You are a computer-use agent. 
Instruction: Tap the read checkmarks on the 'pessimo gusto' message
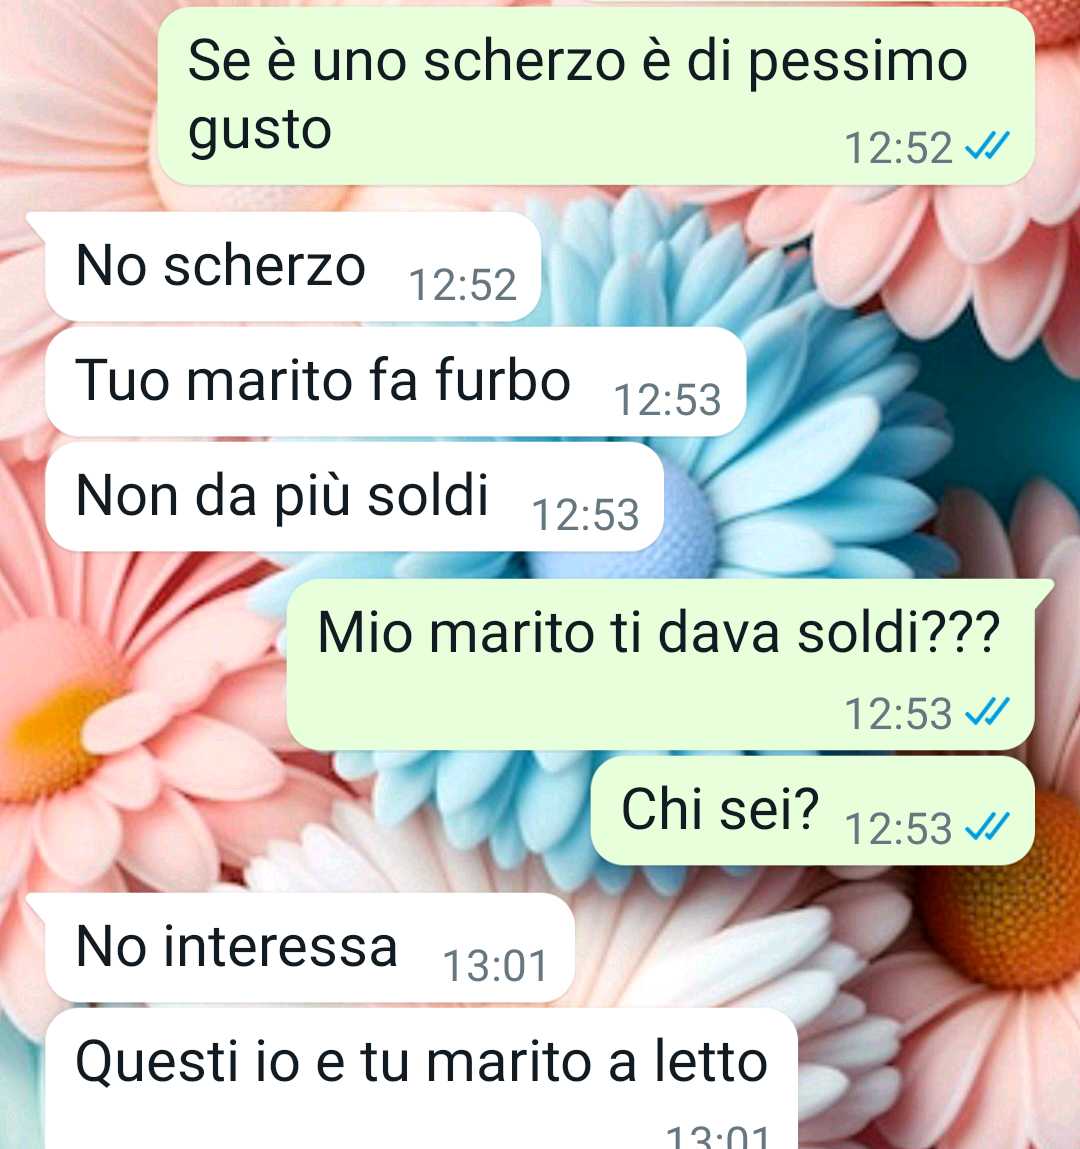click(987, 146)
